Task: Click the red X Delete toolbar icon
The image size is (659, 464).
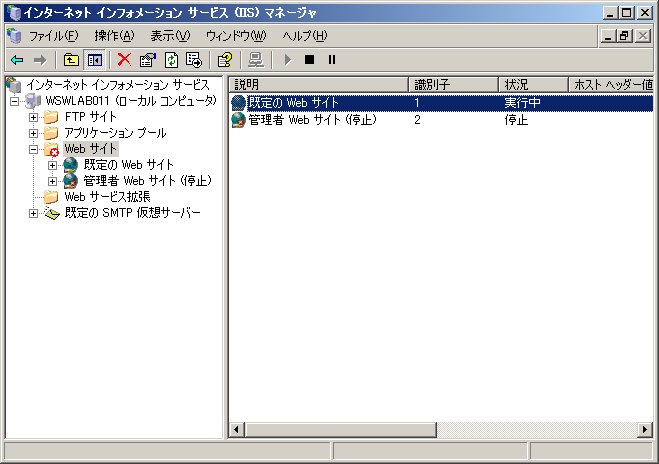Action: point(124,60)
